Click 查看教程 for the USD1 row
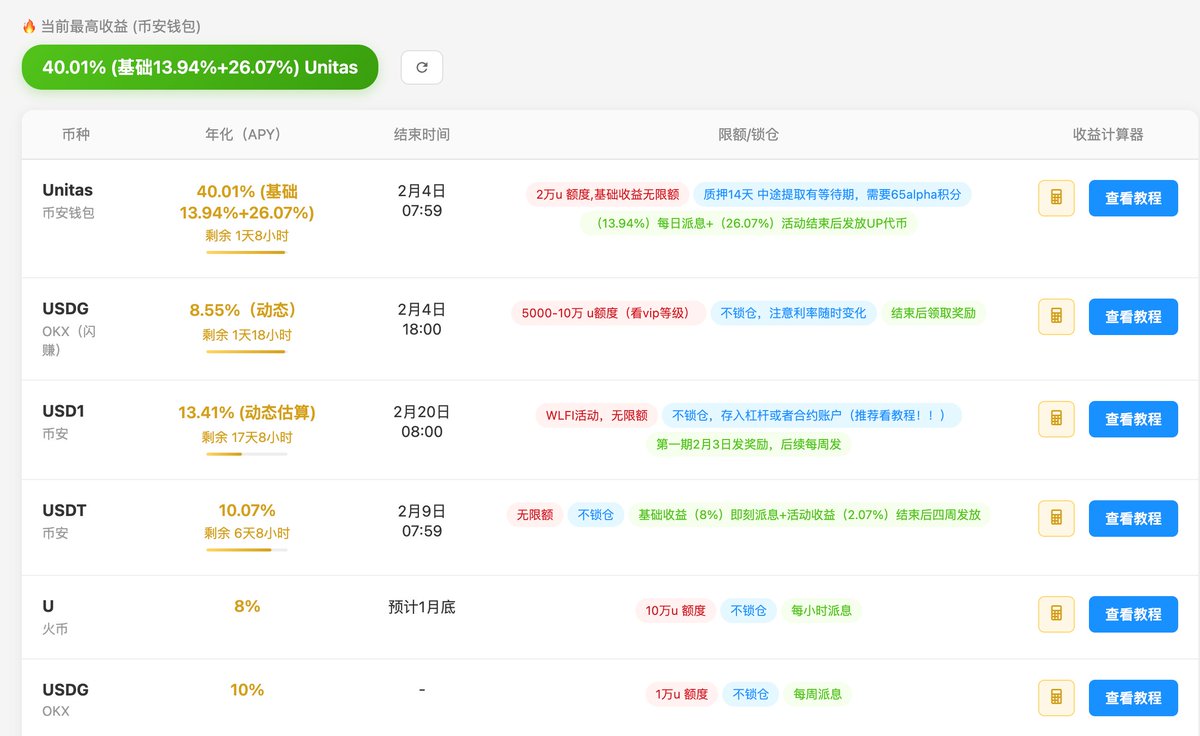Screen dimensions: 1200x736 pos(1133,419)
